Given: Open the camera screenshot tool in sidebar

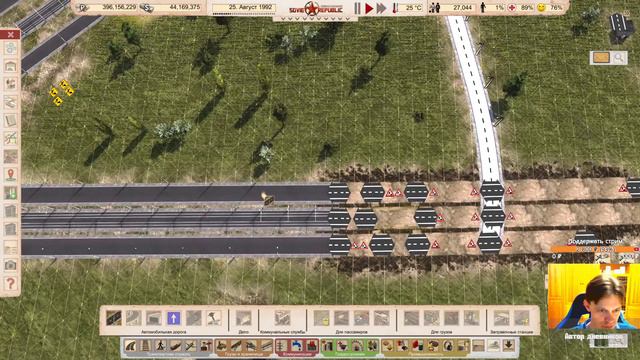Looking at the screenshot, I should [11, 265].
